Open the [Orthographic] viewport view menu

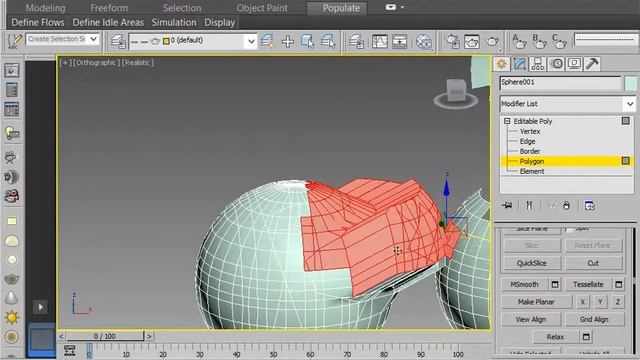(x=96, y=62)
